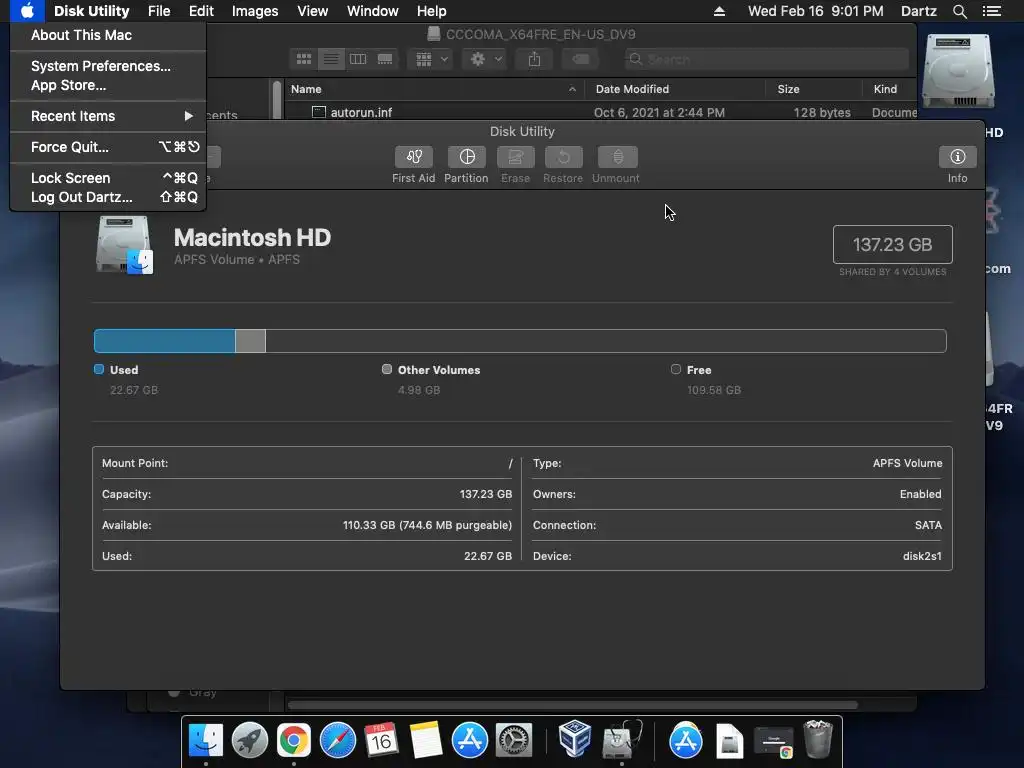Click Finder edit tags button
Image resolution: width=1024 pixels, height=768 pixels.
pyautogui.click(x=581, y=59)
